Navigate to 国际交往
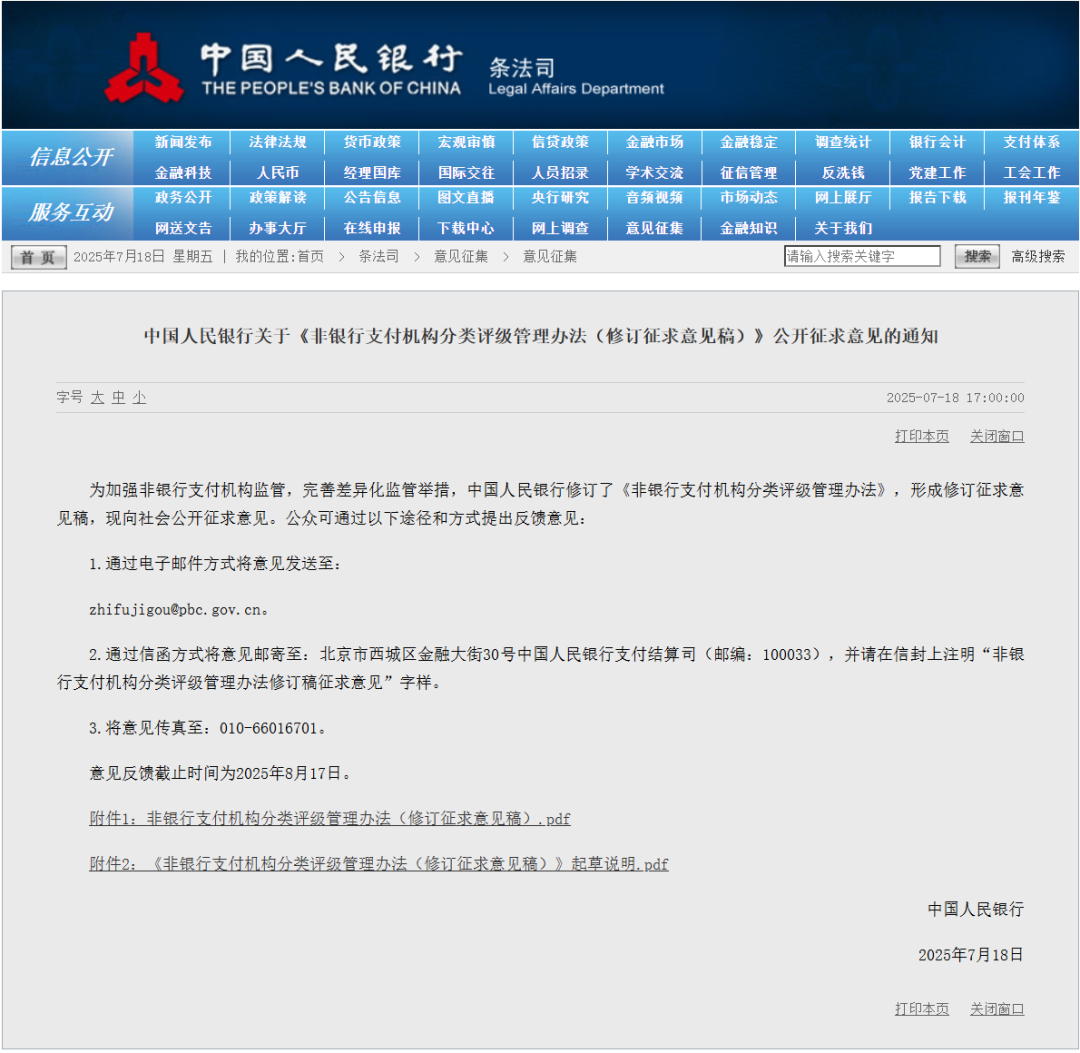The width and height of the screenshot is (1080, 1053). [x=466, y=172]
